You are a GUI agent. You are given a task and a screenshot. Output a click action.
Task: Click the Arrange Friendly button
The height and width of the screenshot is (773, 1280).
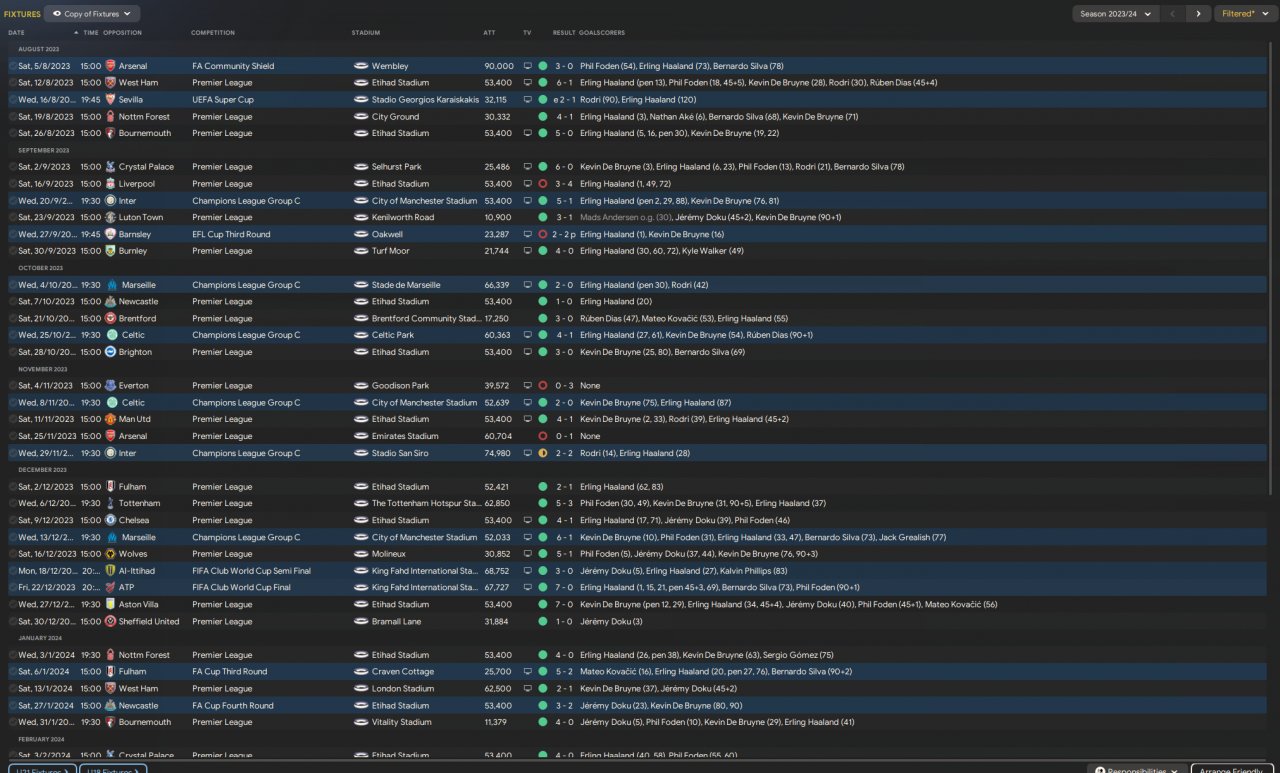pyautogui.click(x=1232, y=770)
